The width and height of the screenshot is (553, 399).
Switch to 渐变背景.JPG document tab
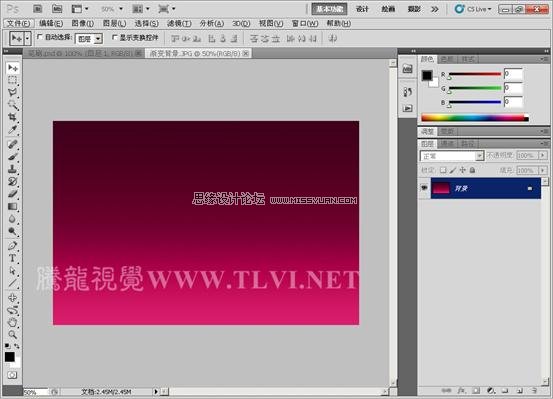(x=199, y=53)
